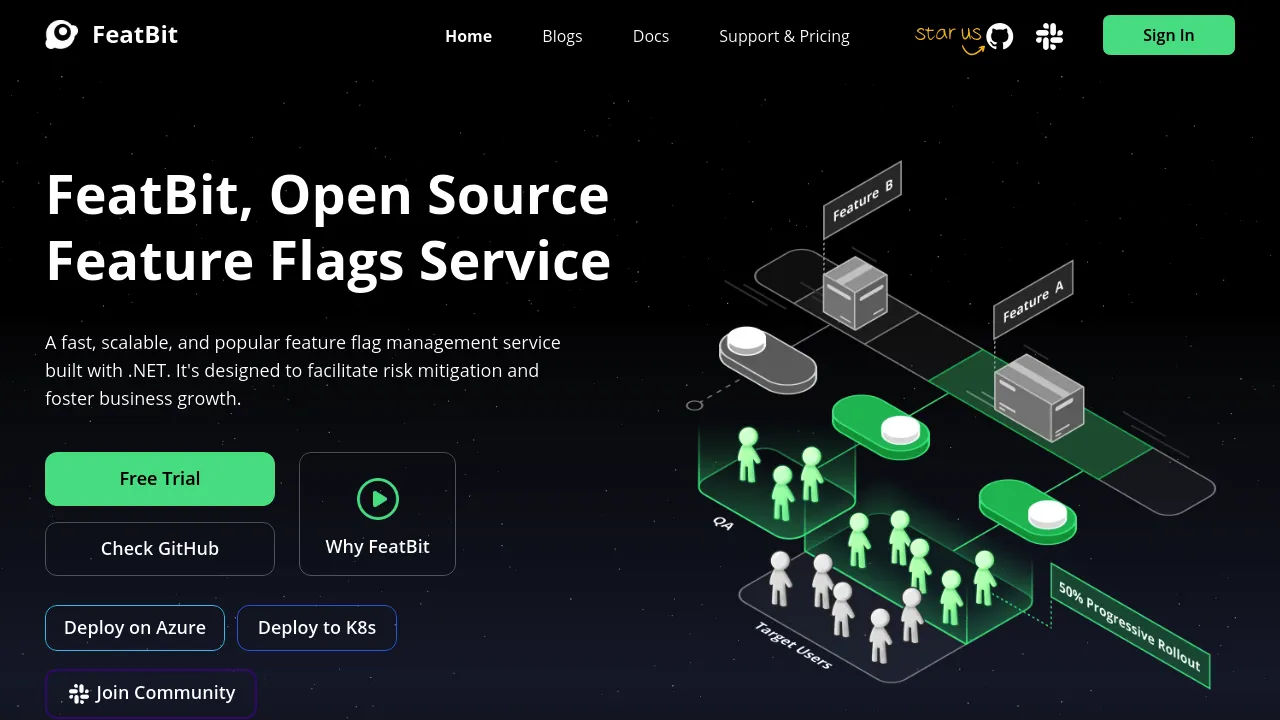The width and height of the screenshot is (1280, 720).
Task: Click the Feature A flag label
Action: coord(1033,299)
